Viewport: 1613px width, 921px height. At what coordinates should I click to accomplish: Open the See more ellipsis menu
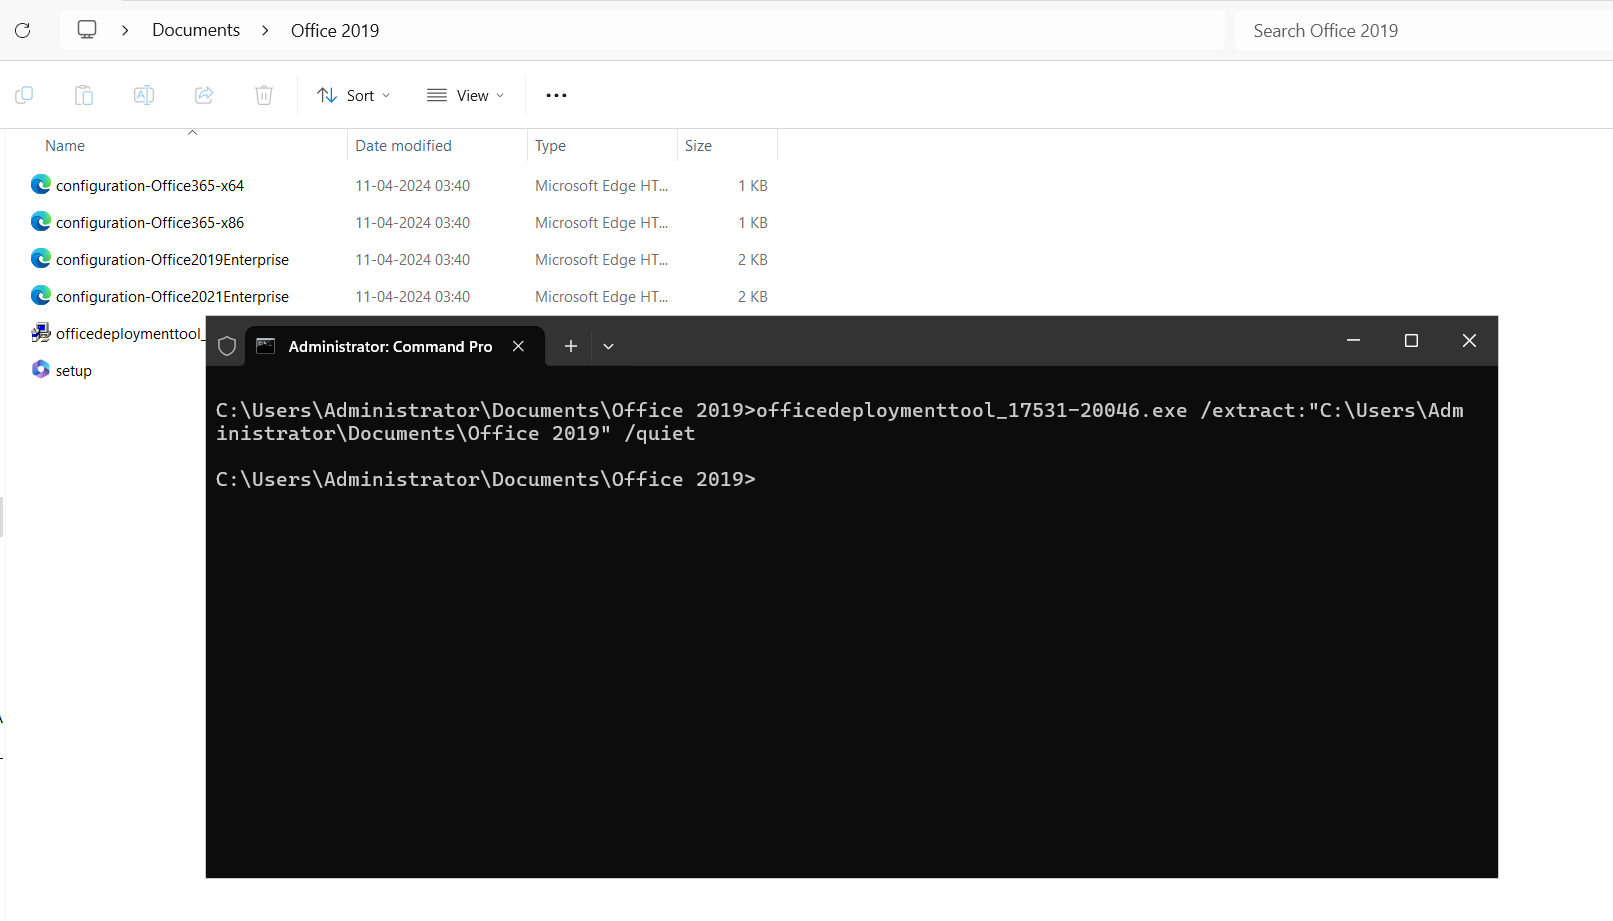point(556,95)
